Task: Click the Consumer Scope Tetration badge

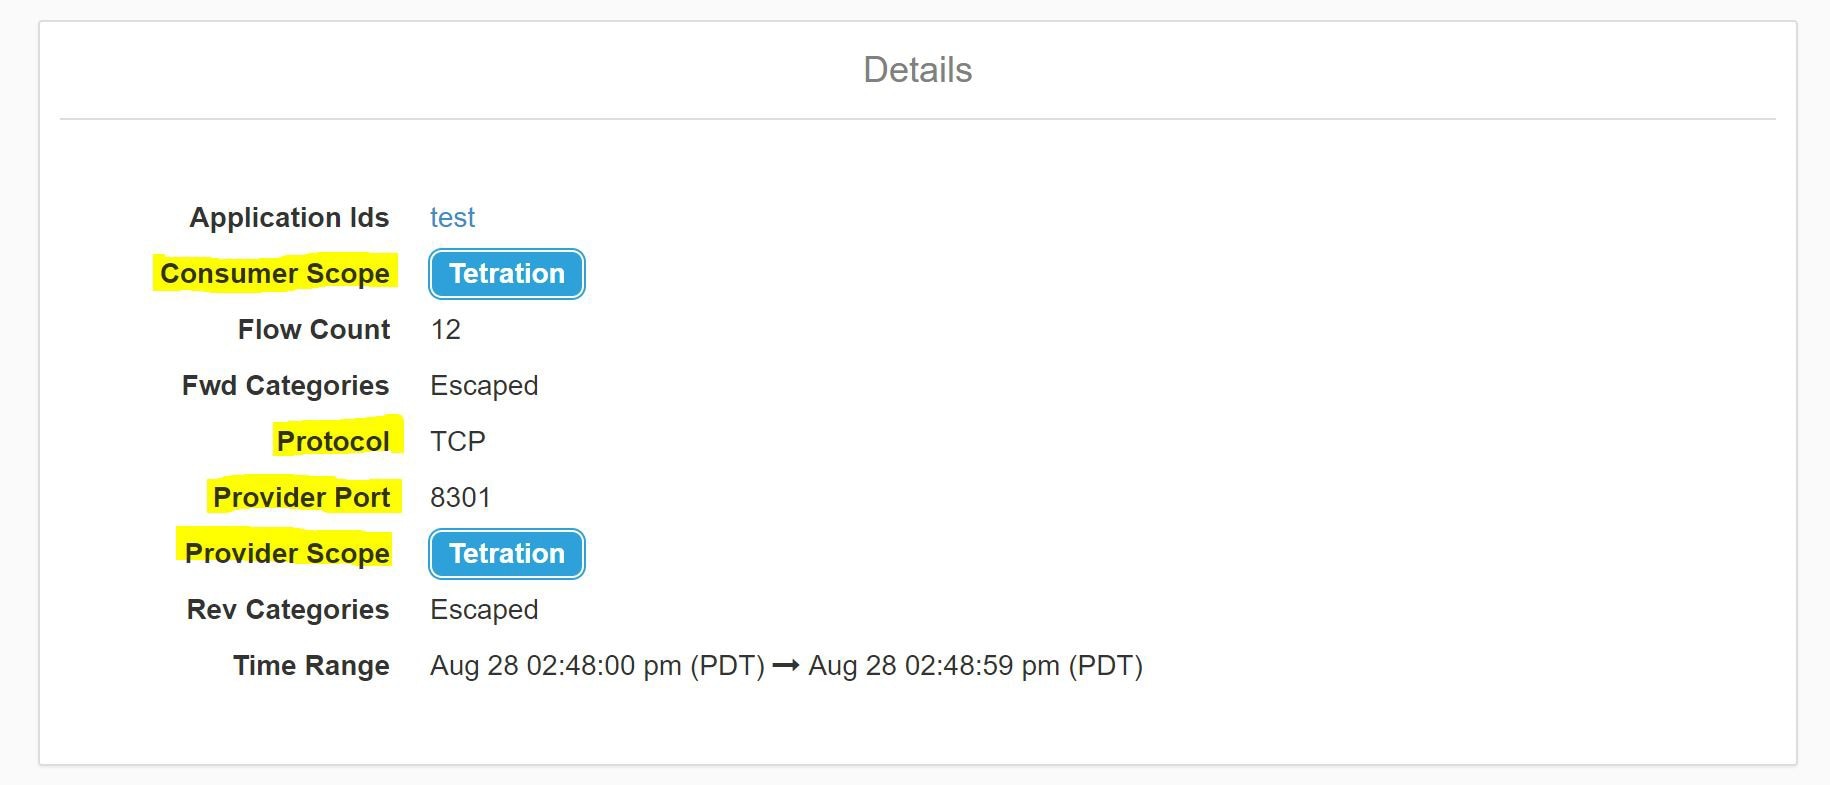Action: [x=507, y=274]
